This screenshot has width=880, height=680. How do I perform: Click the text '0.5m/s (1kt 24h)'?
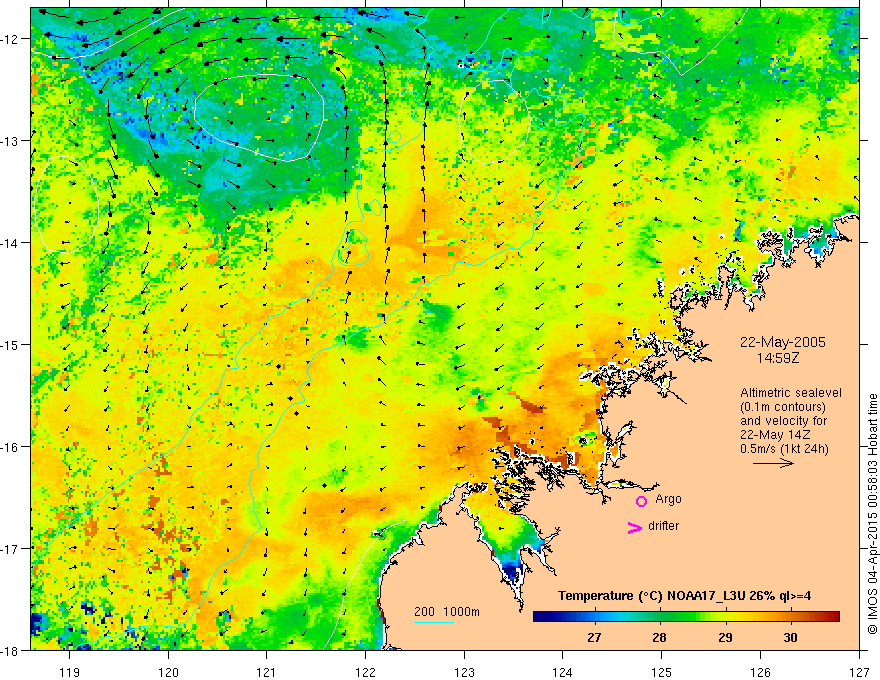tap(784, 449)
